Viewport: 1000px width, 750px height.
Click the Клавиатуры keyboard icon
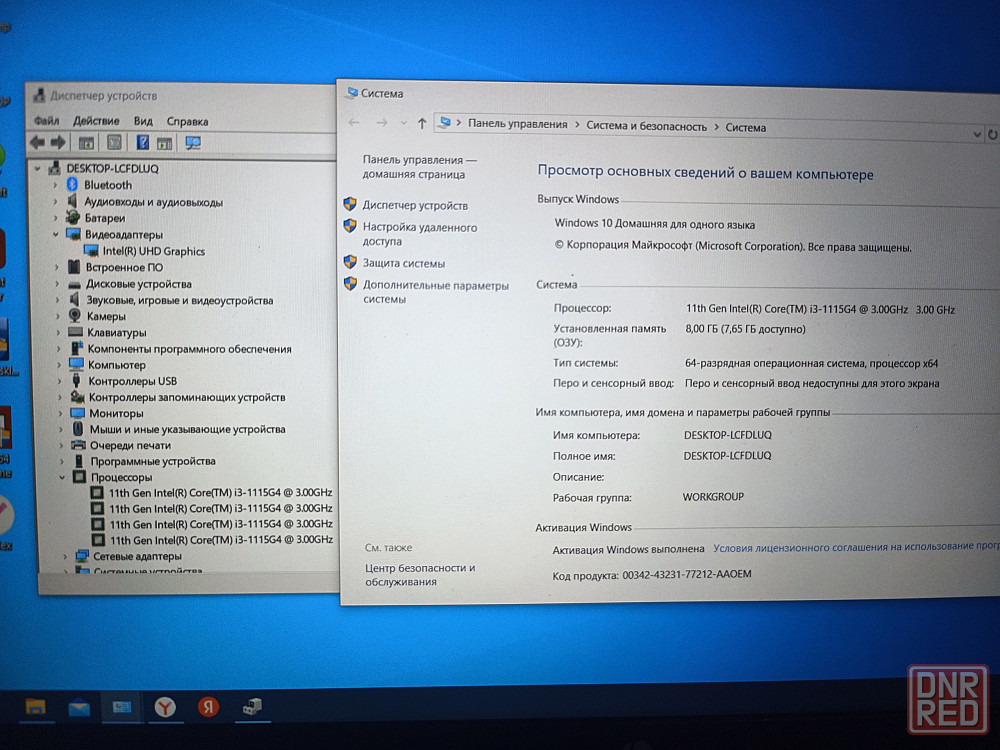pyautogui.click(x=75, y=332)
